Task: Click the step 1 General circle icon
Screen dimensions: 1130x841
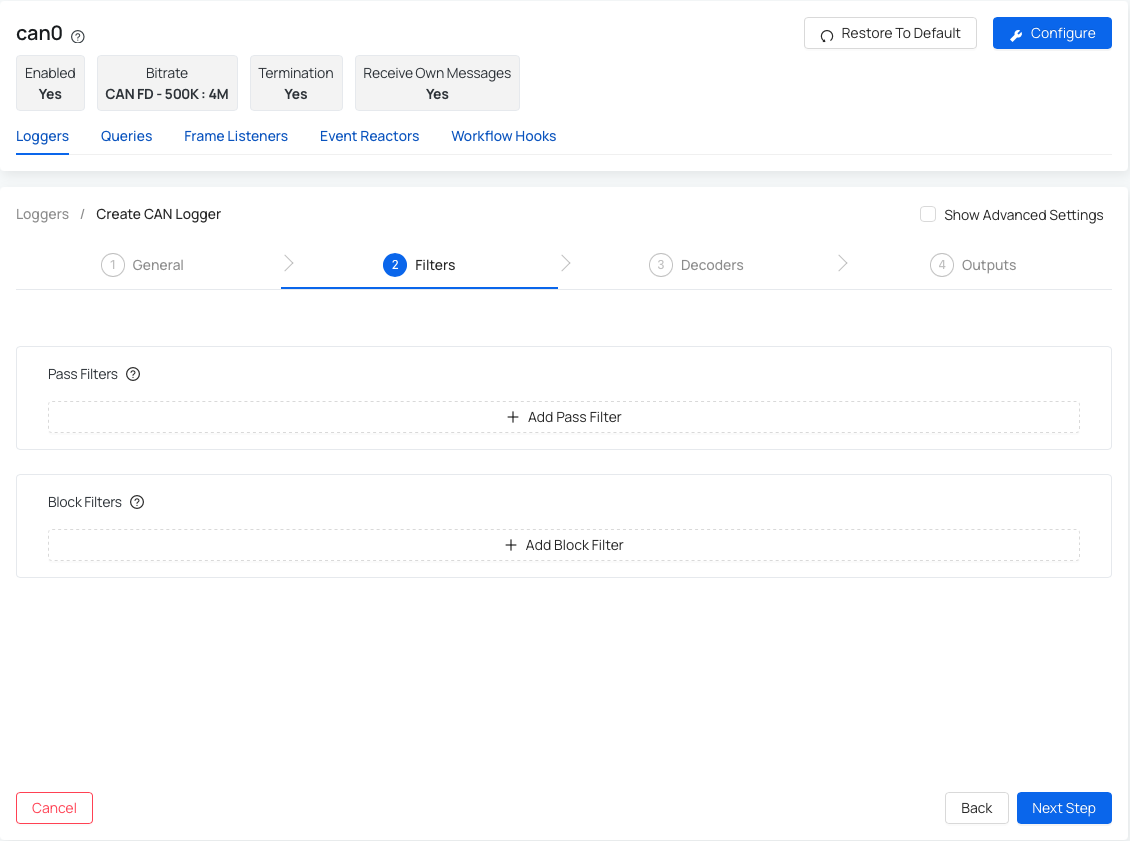Action: pos(112,265)
